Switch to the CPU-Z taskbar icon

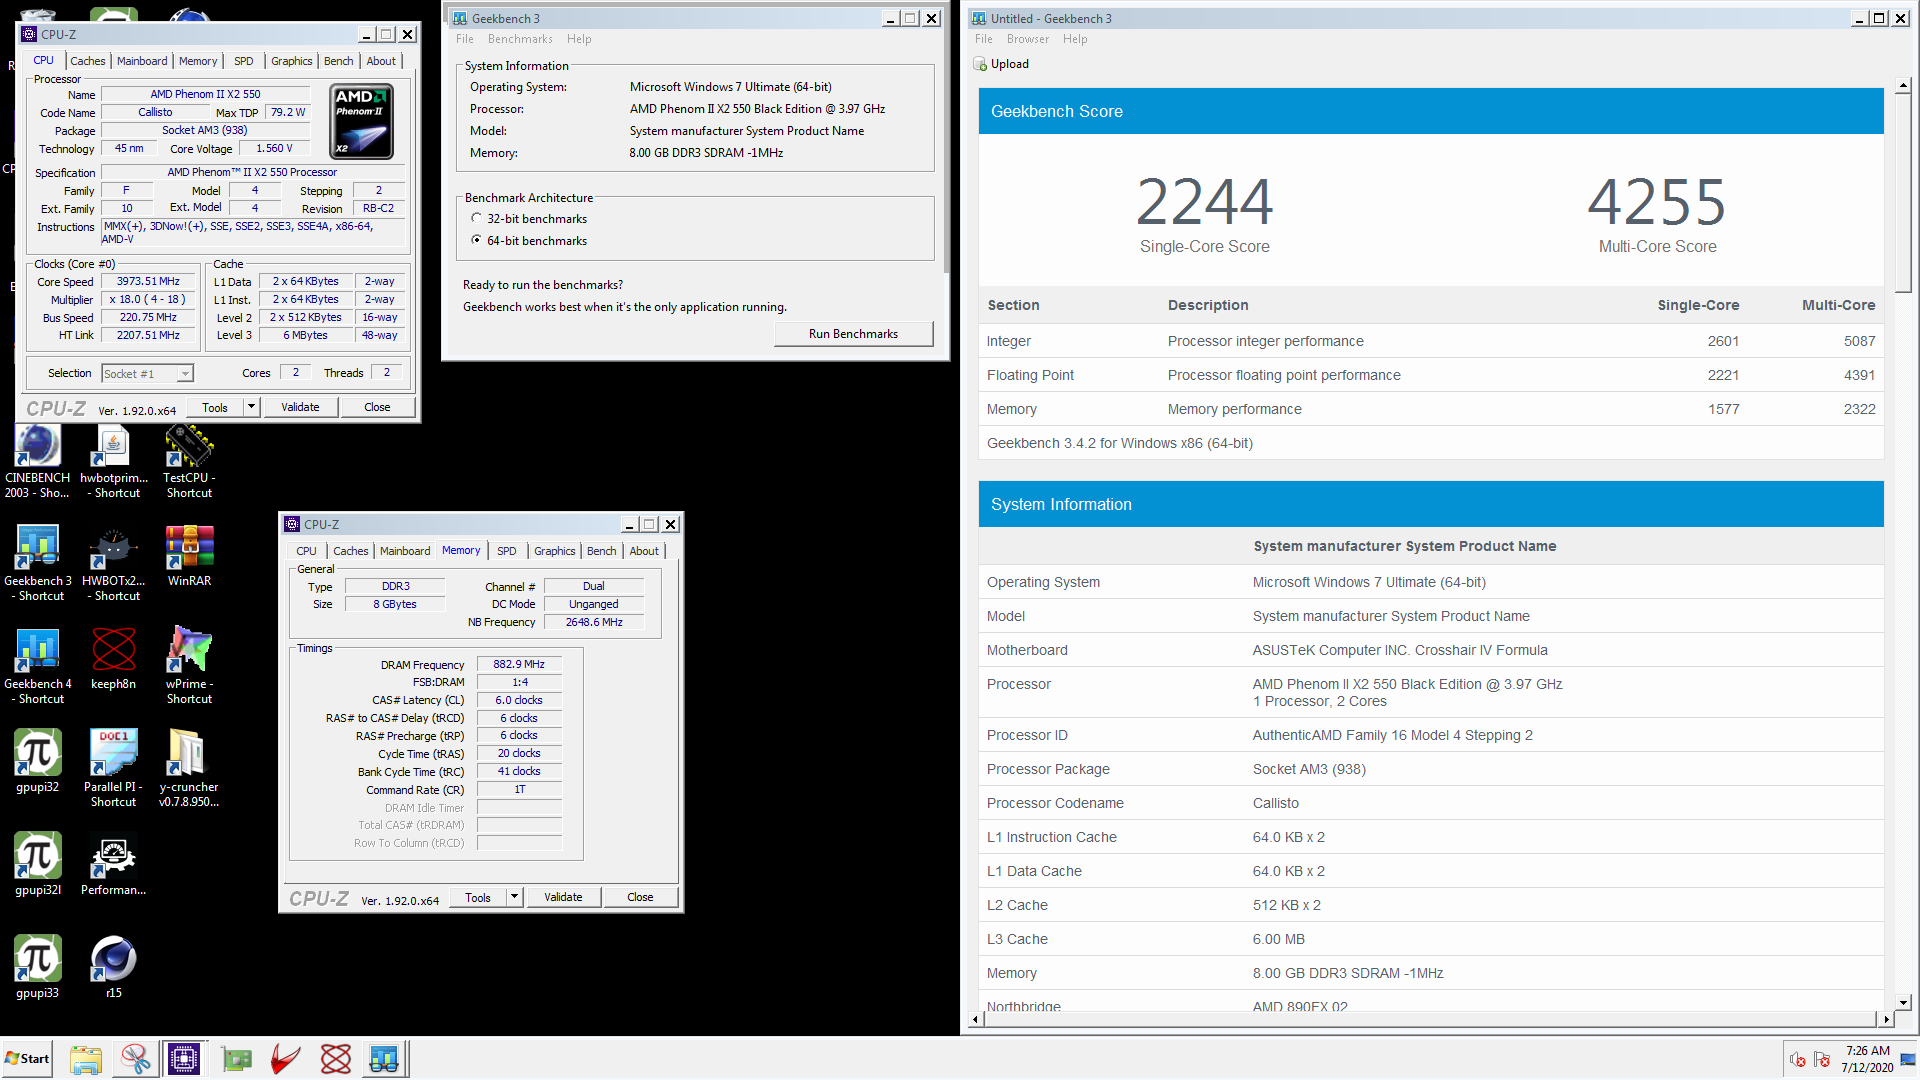(185, 1059)
